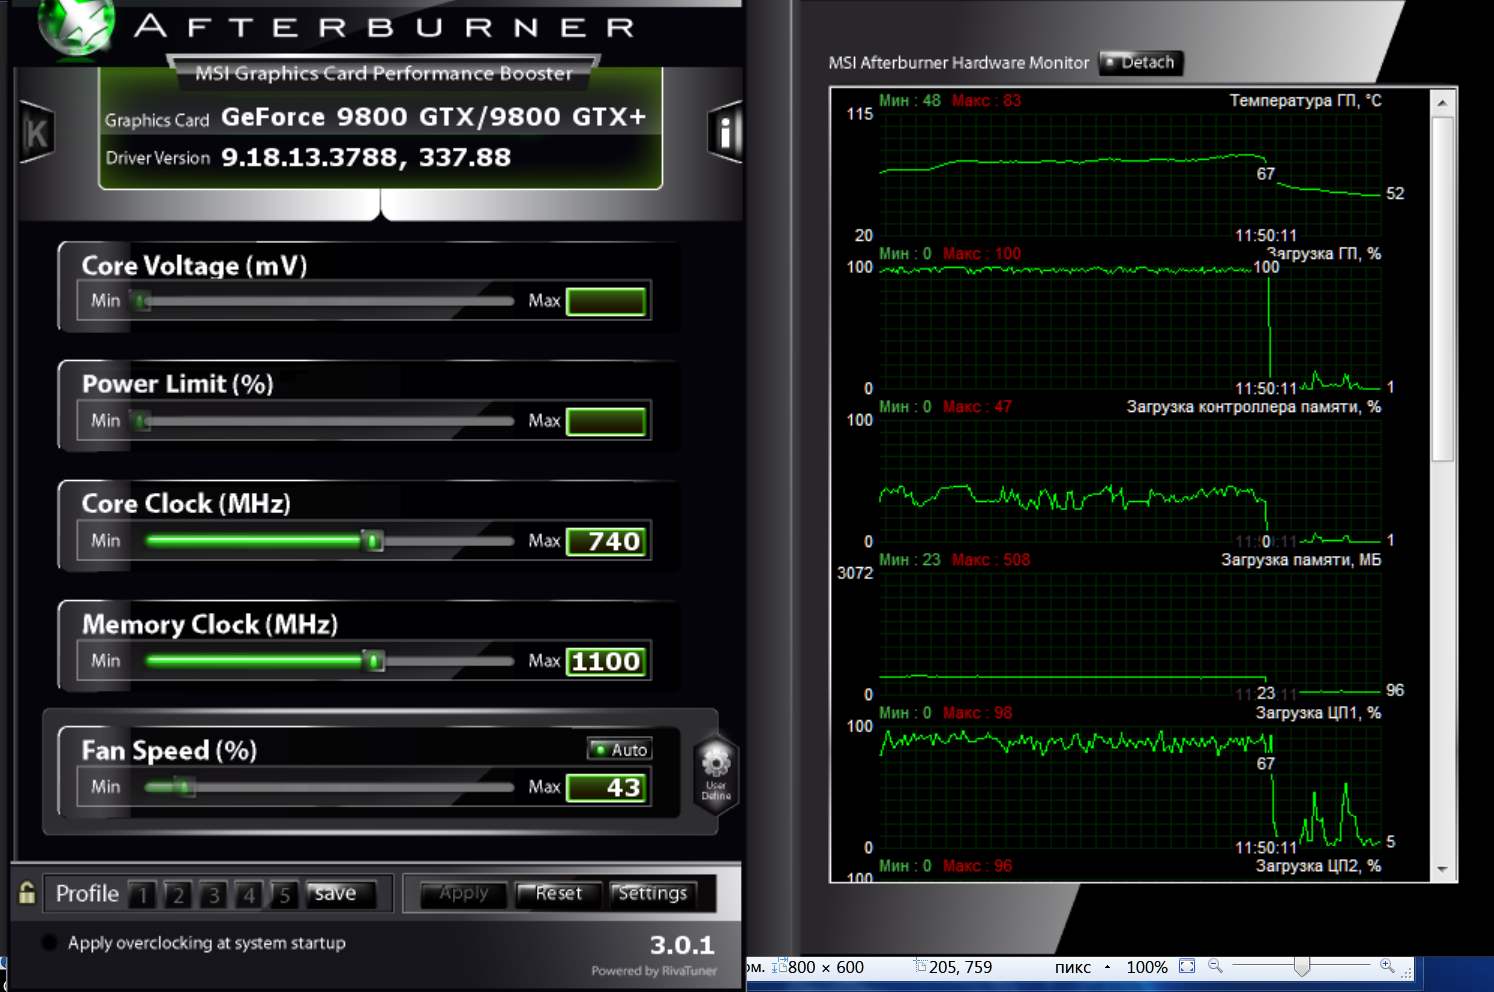
Task: Click the GeForce 9800 GTX/9800 GTX+ card name
Action: [434, 117]
